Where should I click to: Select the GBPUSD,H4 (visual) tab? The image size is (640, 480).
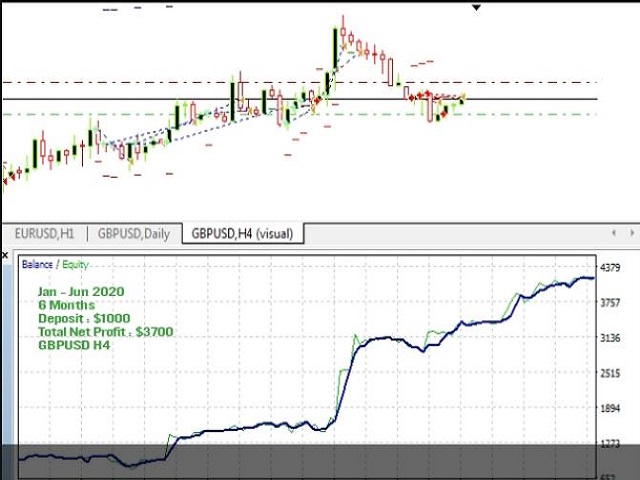pos(242,233)
